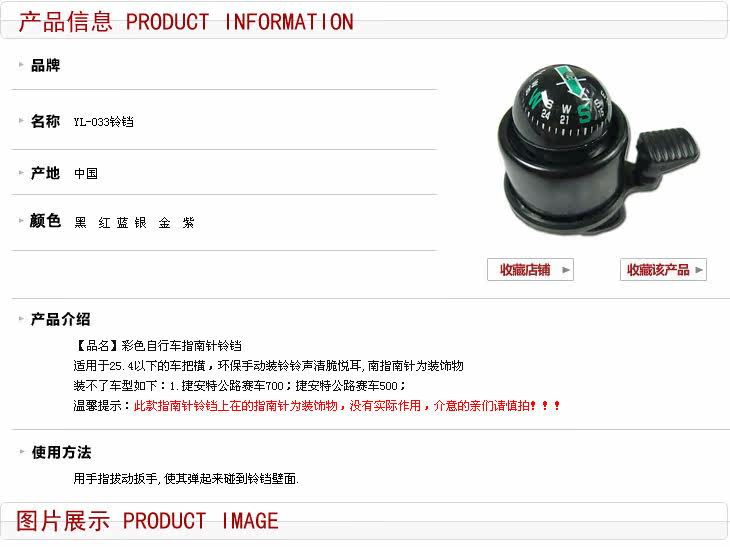The image size is (730, 547).
Task: Click the YL-033铃铛 product name text
Action: pyautogui.click(x=103, y=122)
